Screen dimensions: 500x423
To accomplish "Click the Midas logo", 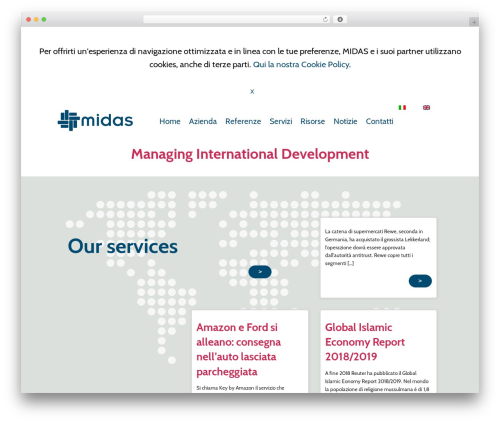I will (95, 120).
